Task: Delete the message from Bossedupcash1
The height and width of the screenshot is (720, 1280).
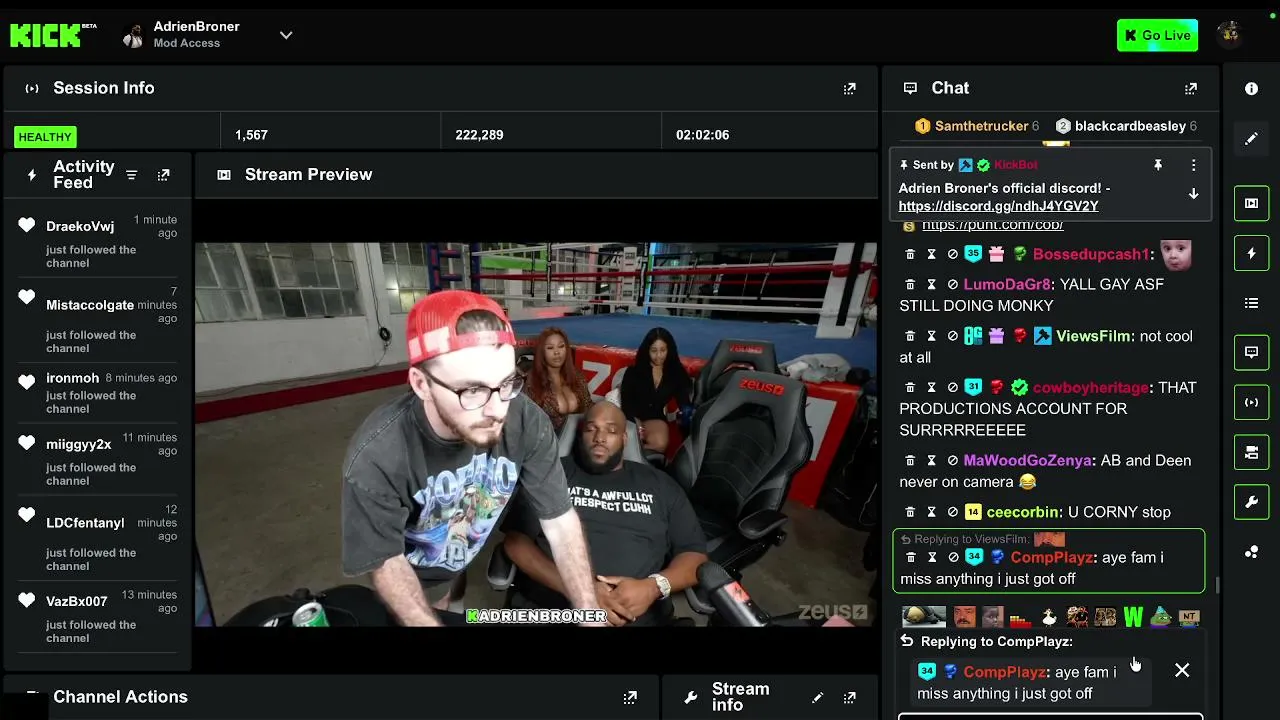Action: click(x=910, y=255)
